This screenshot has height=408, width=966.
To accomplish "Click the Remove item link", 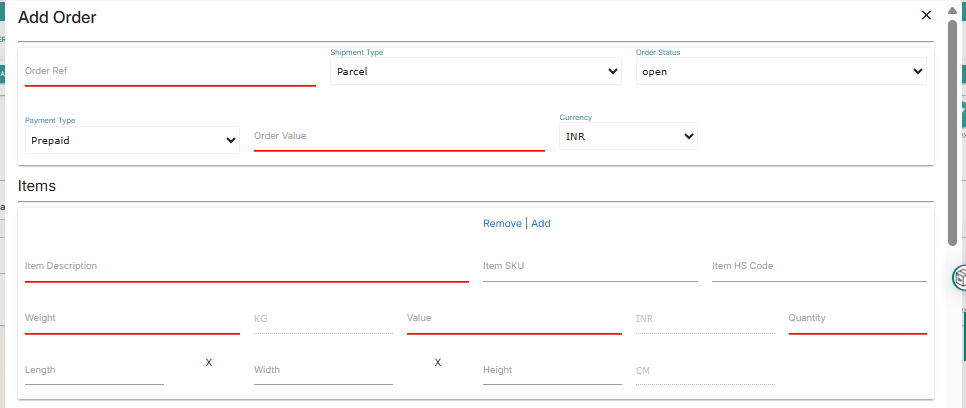I will 502,224.
